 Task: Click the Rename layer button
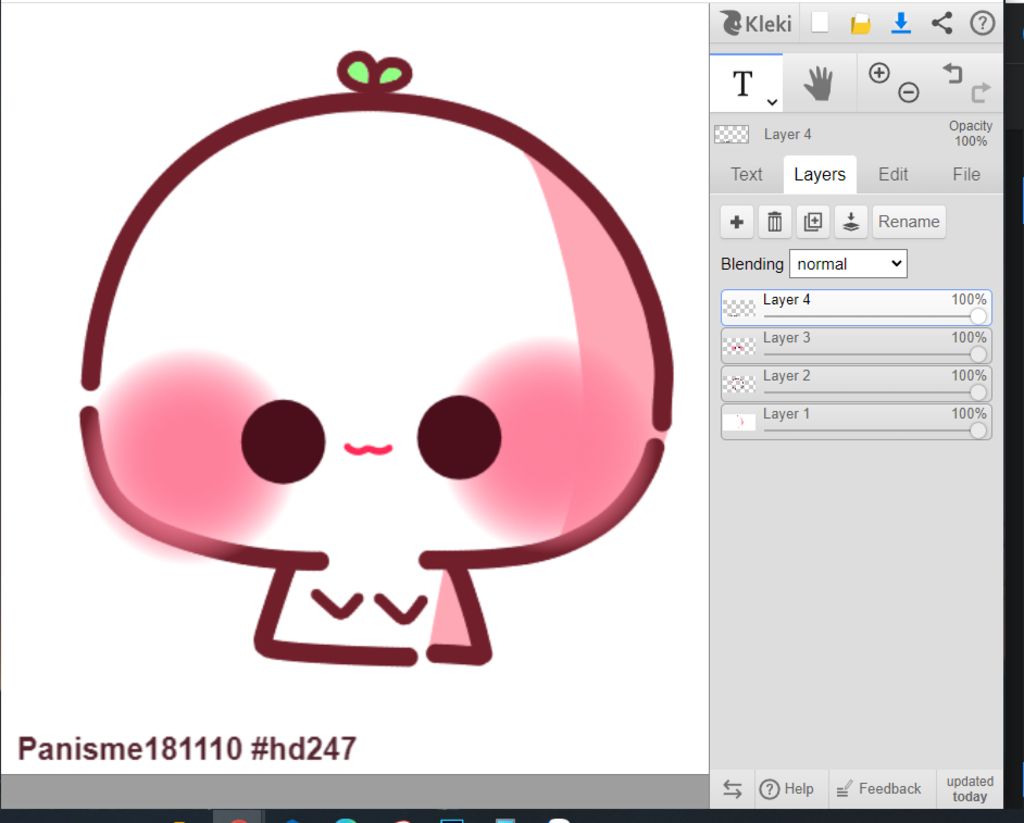point(908,222)
